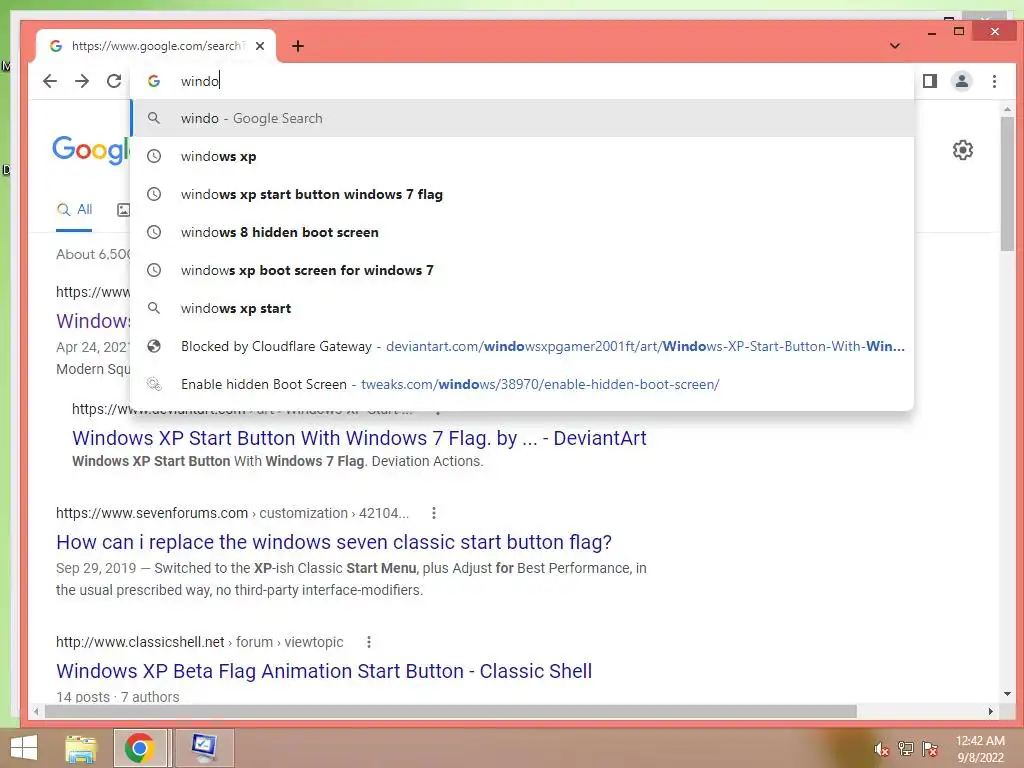Go back with the browser back arrow
The height and width of the screenshot is (768, 1024).
tap(50, 81)
